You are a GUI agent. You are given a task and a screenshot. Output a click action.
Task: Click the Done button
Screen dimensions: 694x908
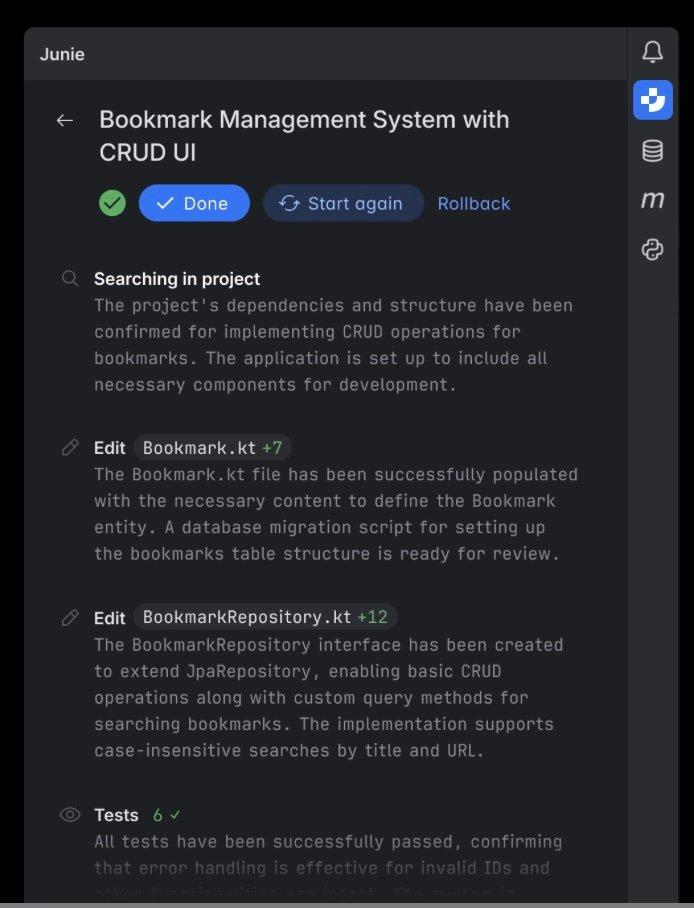click(x=194, y=202)
